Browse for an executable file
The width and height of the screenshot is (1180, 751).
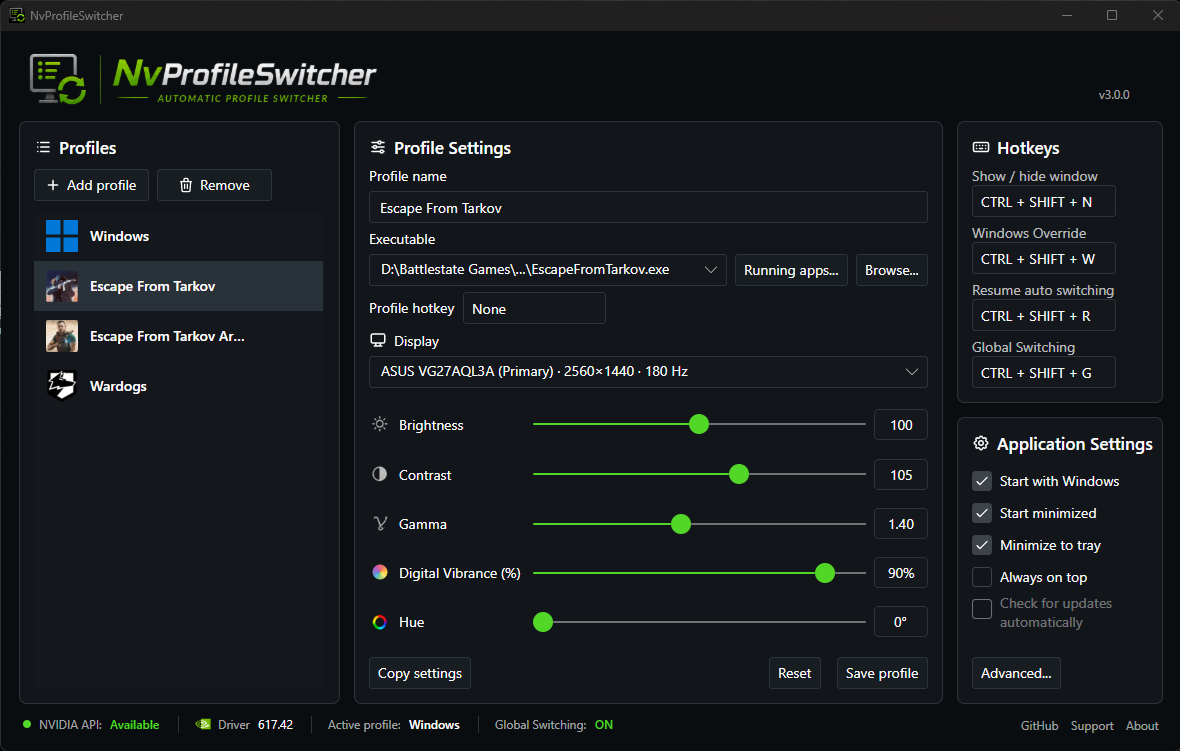892,270
